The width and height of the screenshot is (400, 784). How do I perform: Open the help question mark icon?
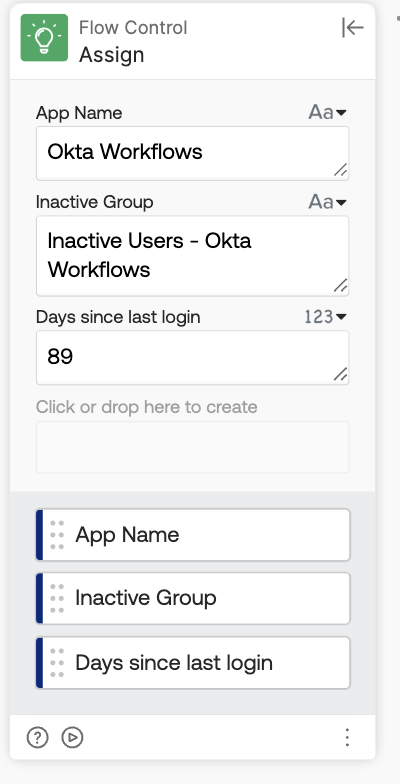click(38, 737)
